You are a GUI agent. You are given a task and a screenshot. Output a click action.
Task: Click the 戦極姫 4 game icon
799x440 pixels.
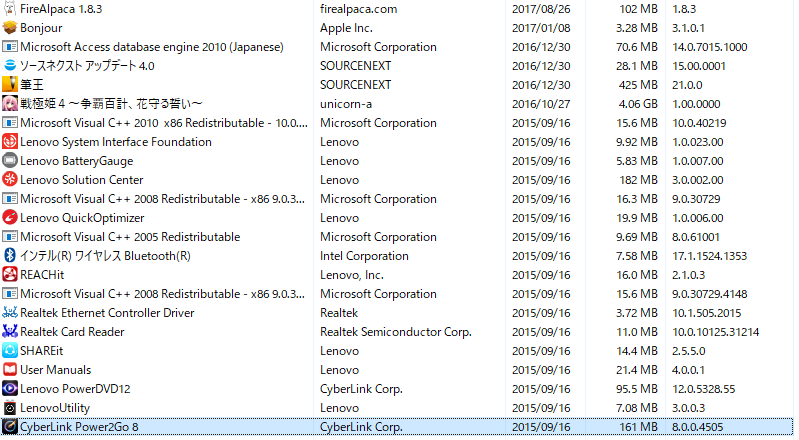coord(10,103)
